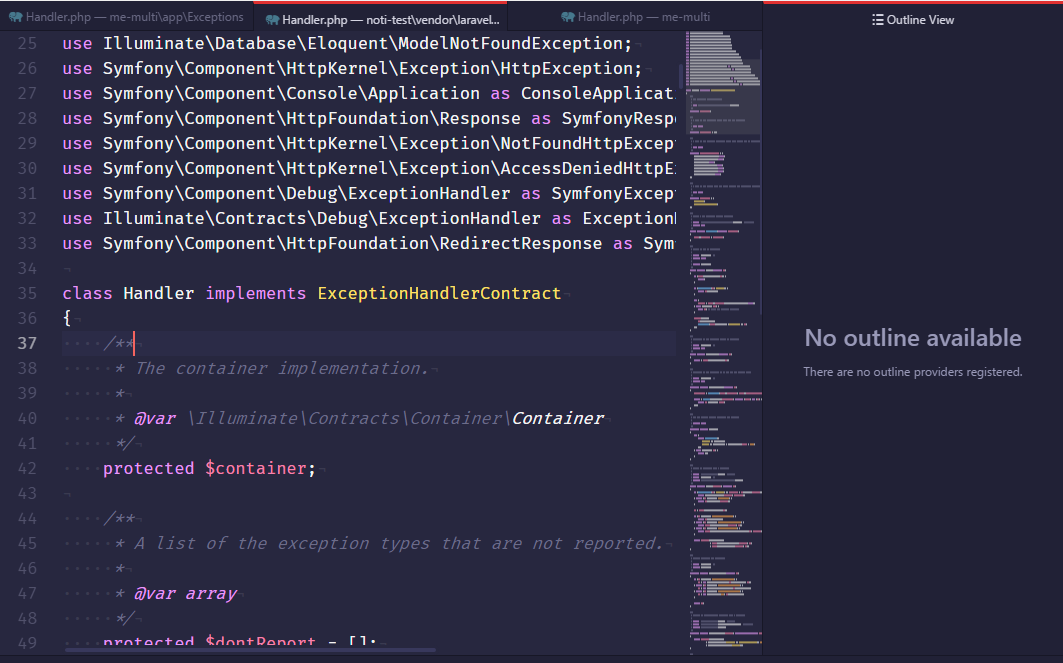This screenshot has width=1063, height=663.
Task: Click the 'Handler' class name on line 35
Action: pos(159,294)
